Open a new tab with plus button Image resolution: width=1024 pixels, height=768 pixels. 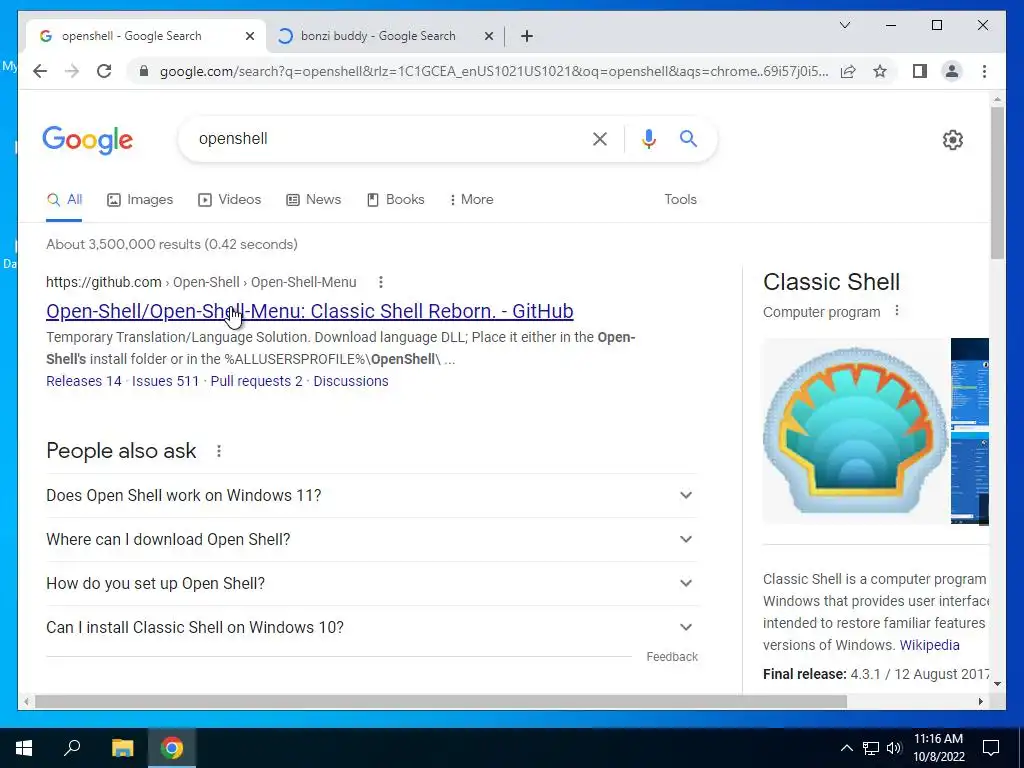(526, 36)
